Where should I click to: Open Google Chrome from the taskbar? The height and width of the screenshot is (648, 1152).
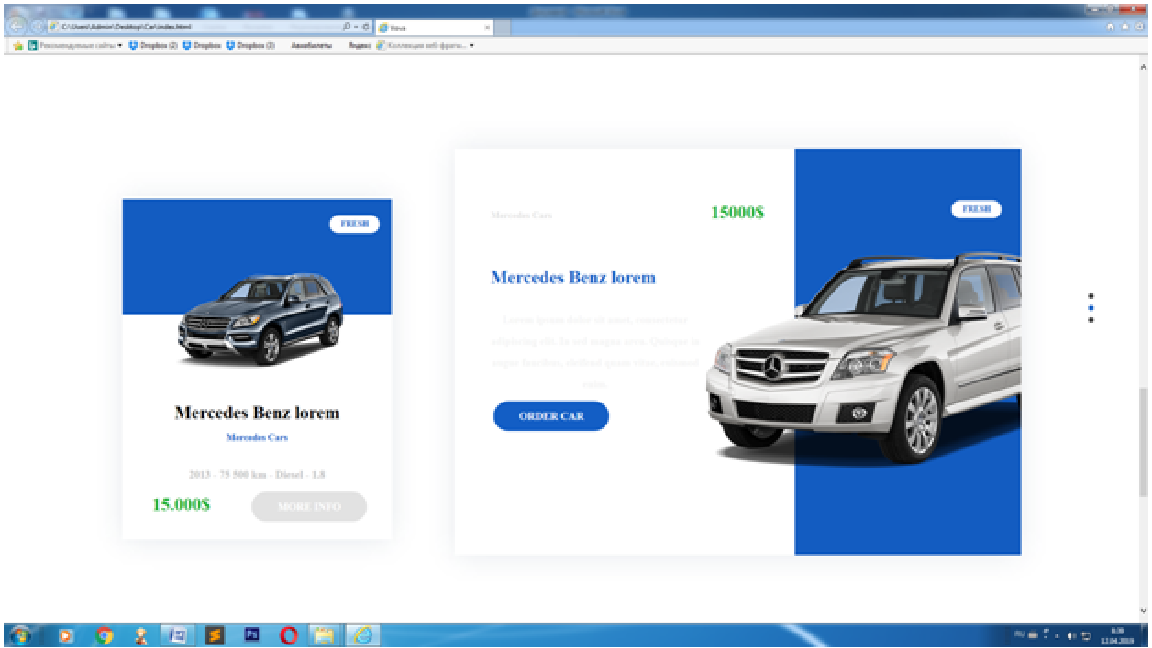(x=104, y=636)
